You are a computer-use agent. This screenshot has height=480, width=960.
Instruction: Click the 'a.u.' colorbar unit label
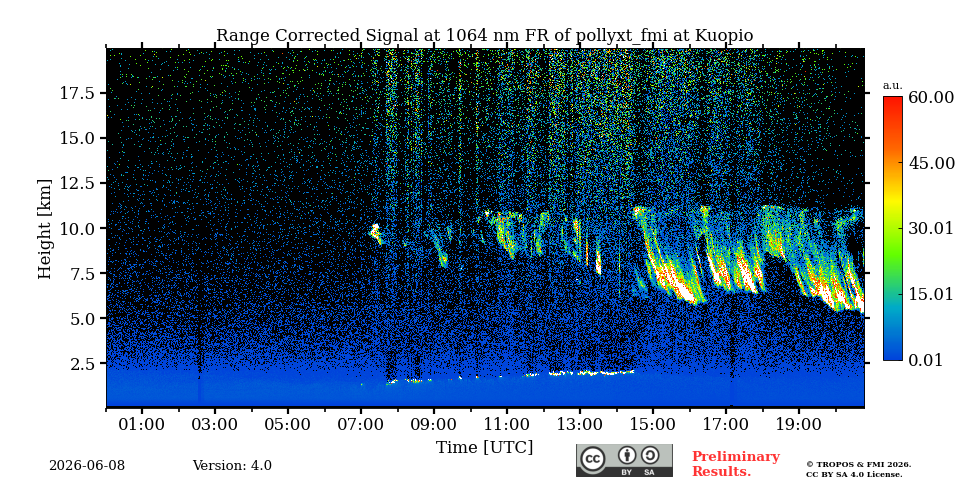(x=893, y=86)
